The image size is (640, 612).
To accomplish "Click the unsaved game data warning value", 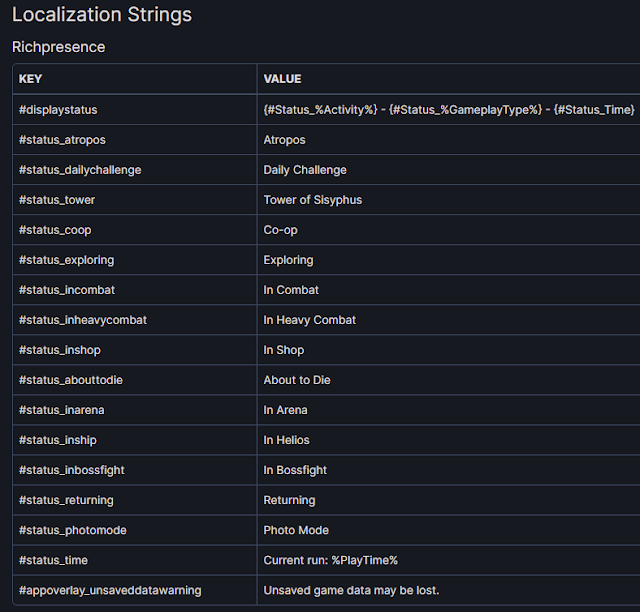I will (x=351, y=590).
